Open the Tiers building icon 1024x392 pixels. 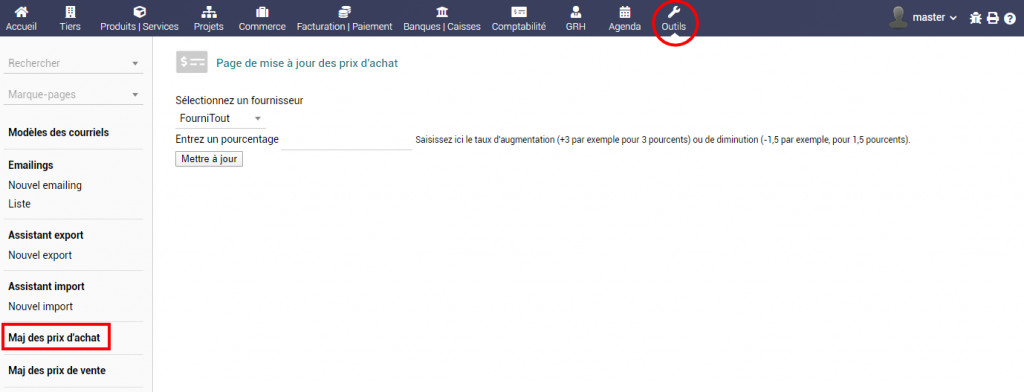click(70, 12)
